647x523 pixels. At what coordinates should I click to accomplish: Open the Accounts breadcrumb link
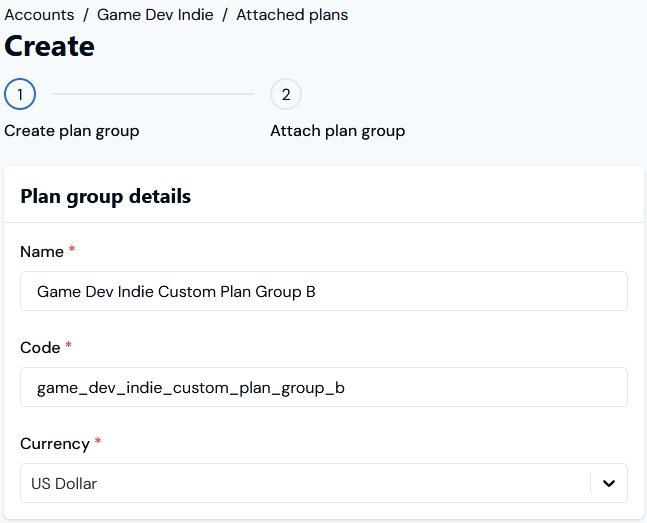click(x=39, y=15)
